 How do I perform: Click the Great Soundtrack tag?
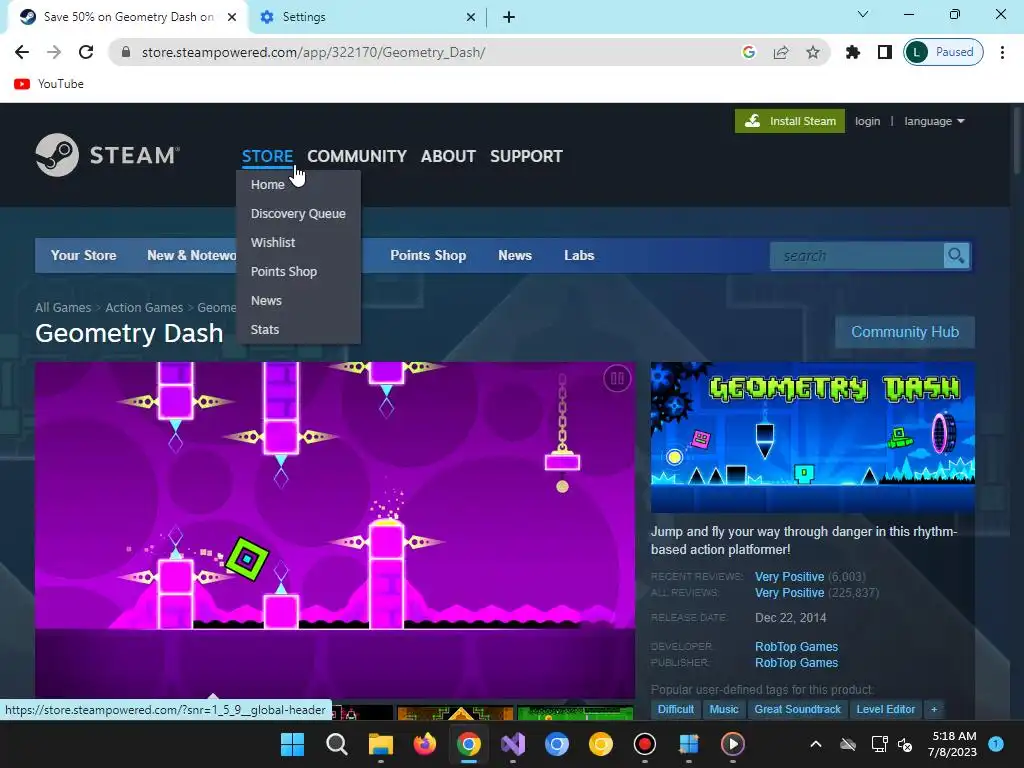797,709
